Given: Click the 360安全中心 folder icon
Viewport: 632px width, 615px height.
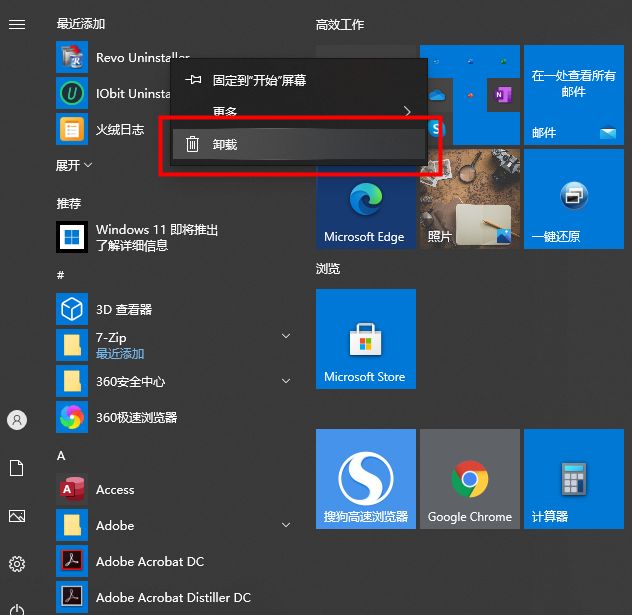Looking at the screenshot, I should [x=72, y=381].
